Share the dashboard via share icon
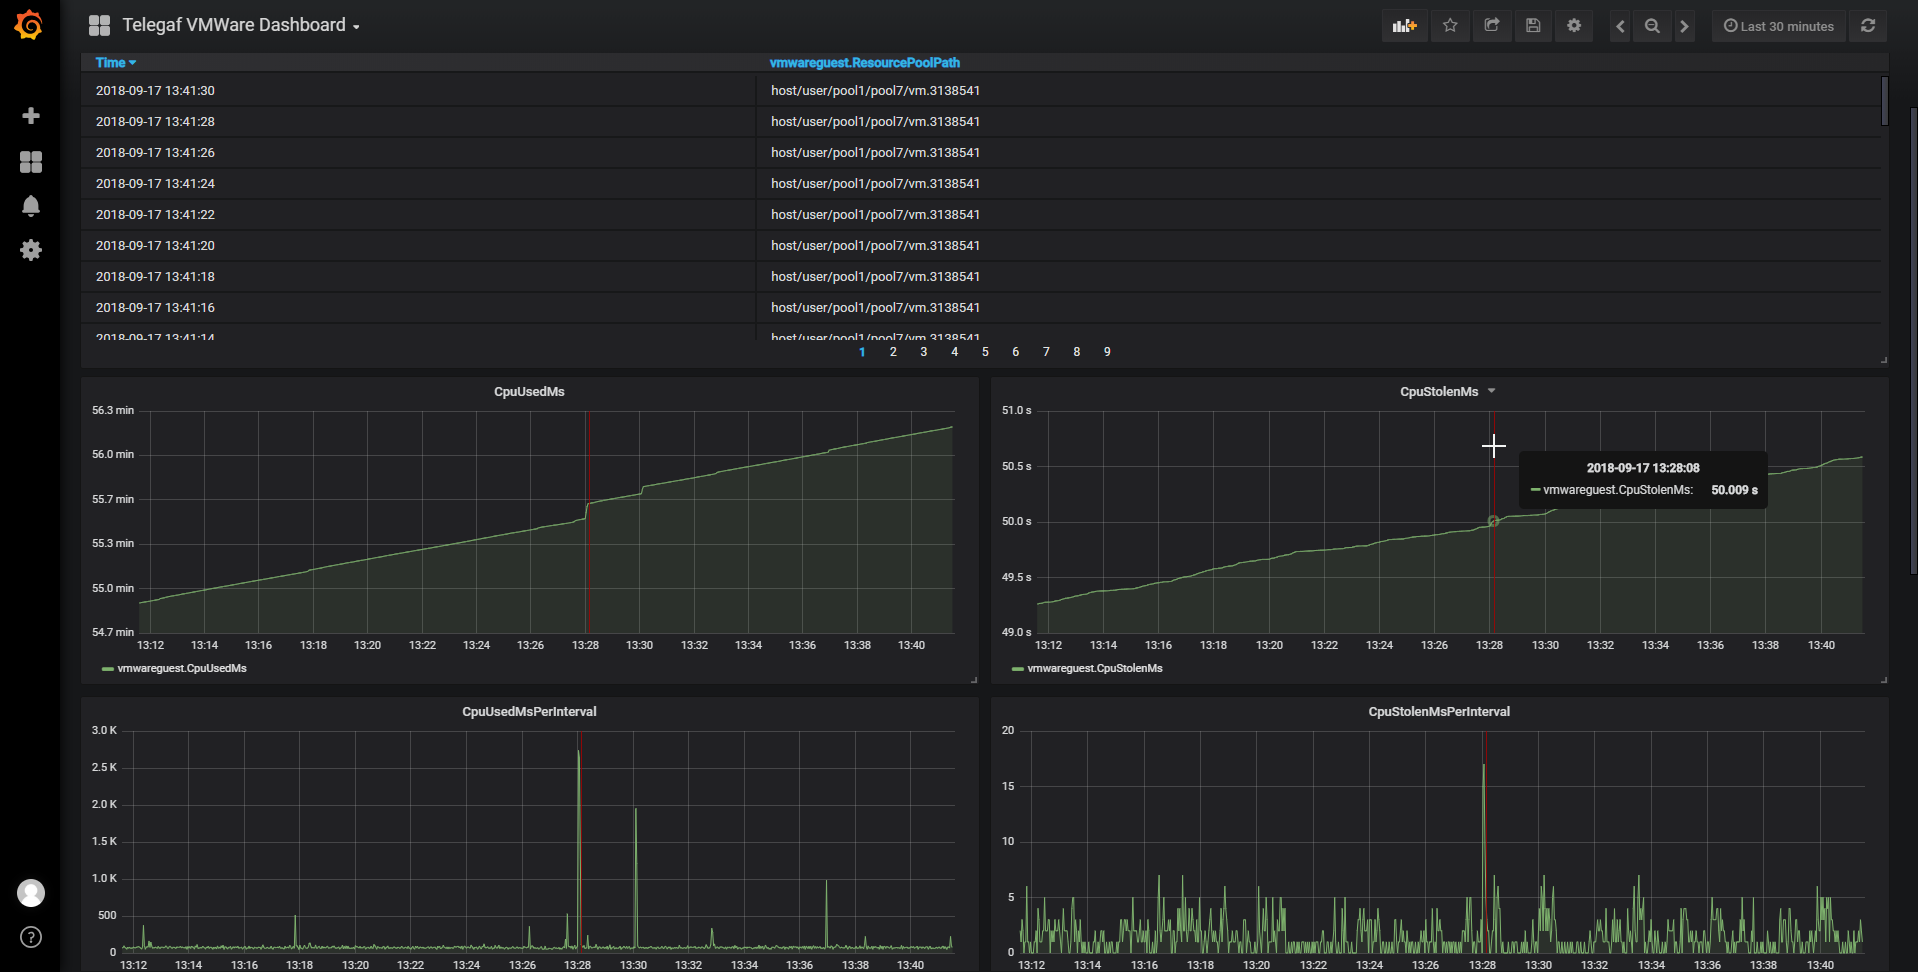Viewport: 1918px width, 972px height. [x=1492, y=26]
